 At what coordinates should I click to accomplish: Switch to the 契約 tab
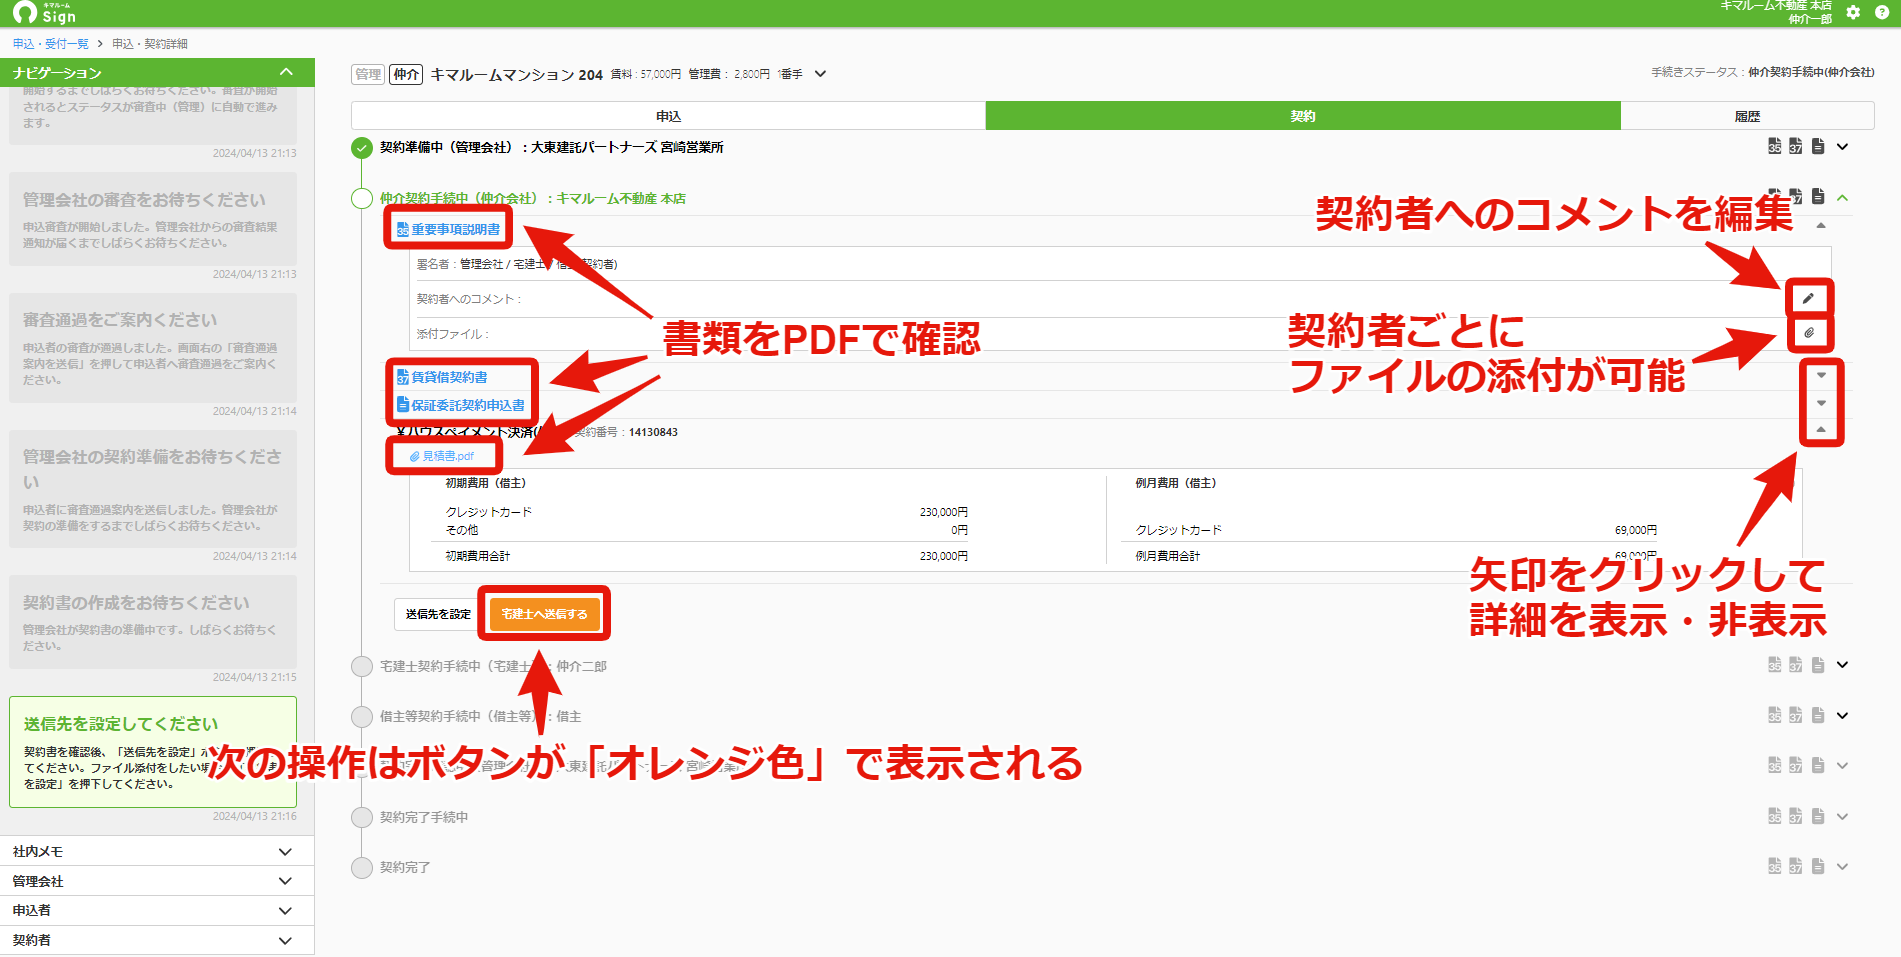click(1303, 116)
